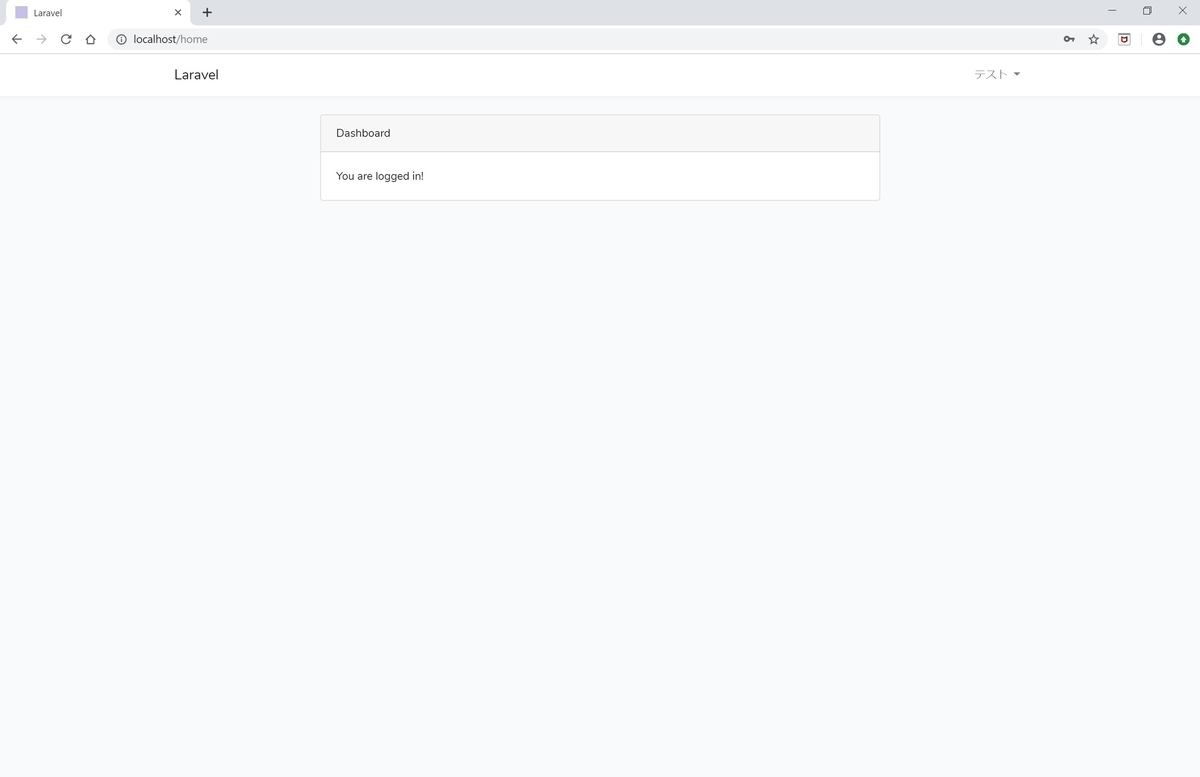
Task: Close the Laravel browser tab
Action: coord(177,12)
